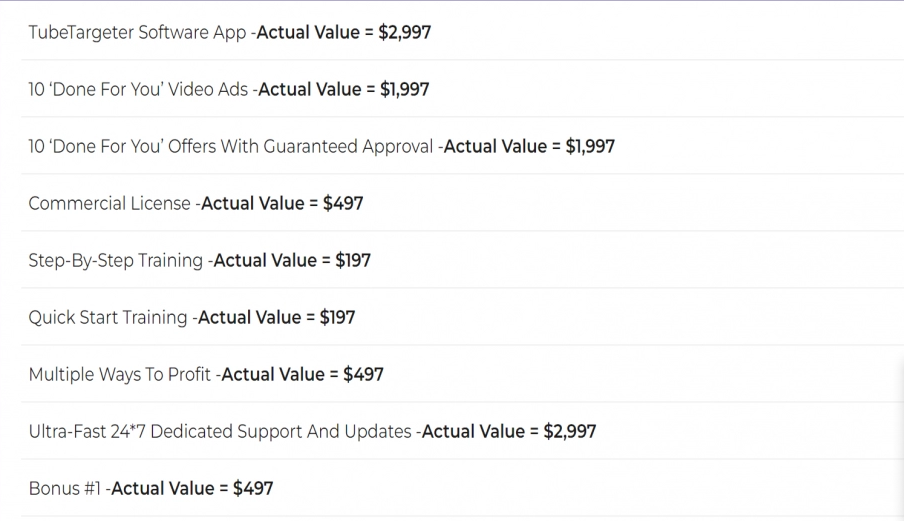
Task: Click the Step-By-Step Training item
Action: point(116,260)
